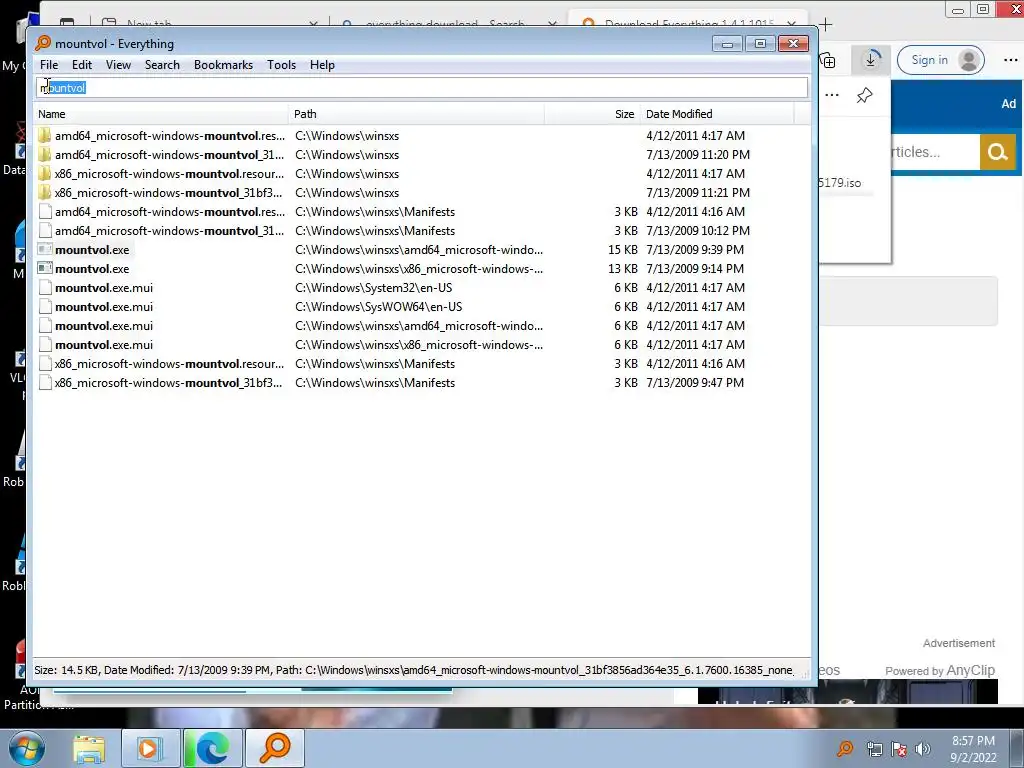Image resolution: width=1024 pixels, height=768 pixels.
Task: Select file icon of amd64 manifest dated 4/12/2011 4:16 AM
Action: click(44, 212)
